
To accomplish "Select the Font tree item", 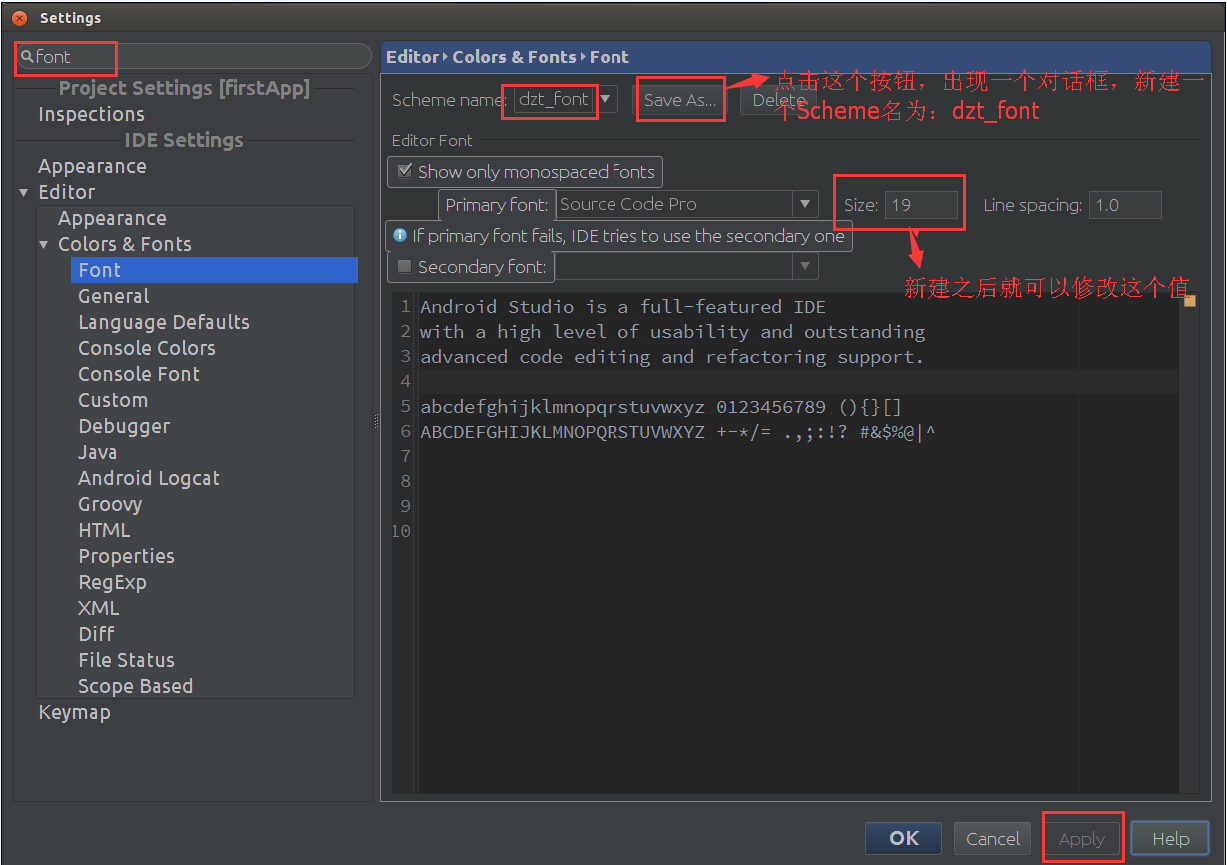I will point(214,270).
